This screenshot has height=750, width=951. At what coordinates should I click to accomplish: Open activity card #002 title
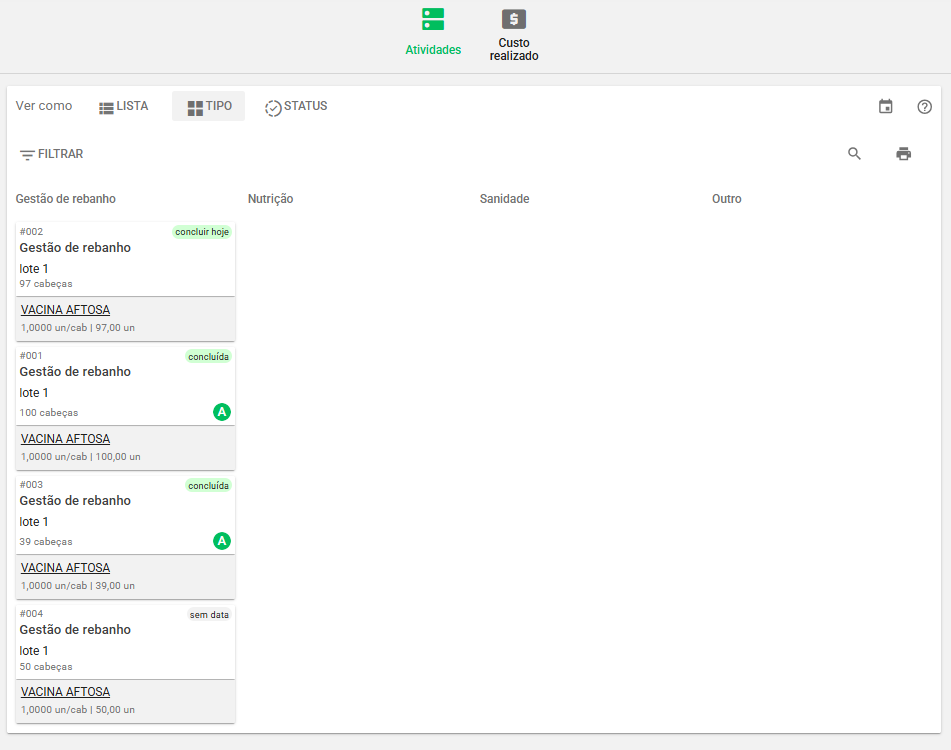[75, 247]
